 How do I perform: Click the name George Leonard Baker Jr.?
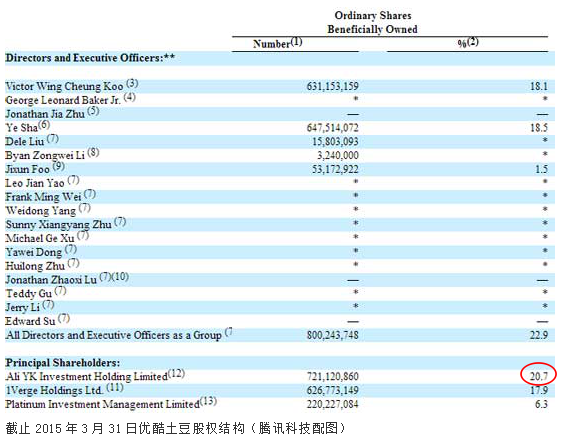(x=63, y=100)
